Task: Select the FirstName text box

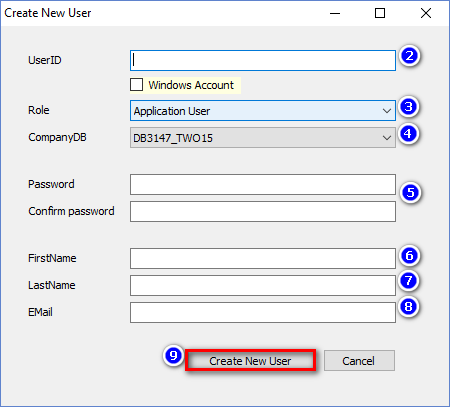Action: pos(263,258)
